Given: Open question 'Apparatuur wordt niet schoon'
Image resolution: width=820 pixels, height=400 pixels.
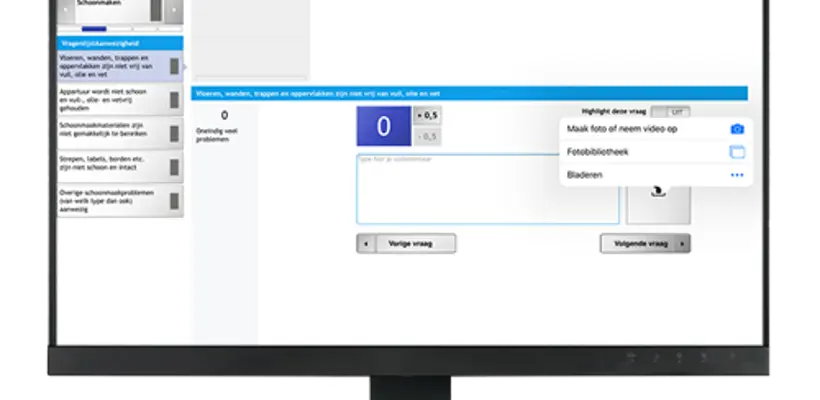Looking at the screenshot, I should (x=120, y=100).
